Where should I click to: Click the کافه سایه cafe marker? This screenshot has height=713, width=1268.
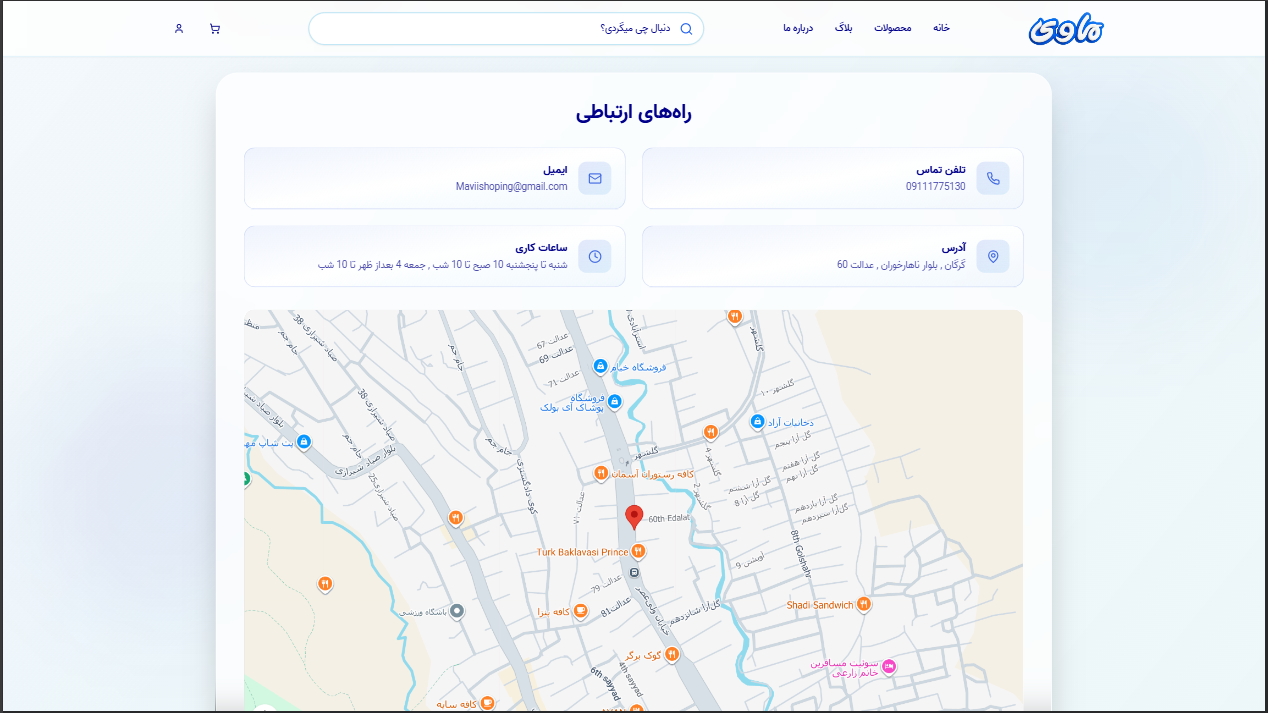pyautogui.click(x=487, y=703)
